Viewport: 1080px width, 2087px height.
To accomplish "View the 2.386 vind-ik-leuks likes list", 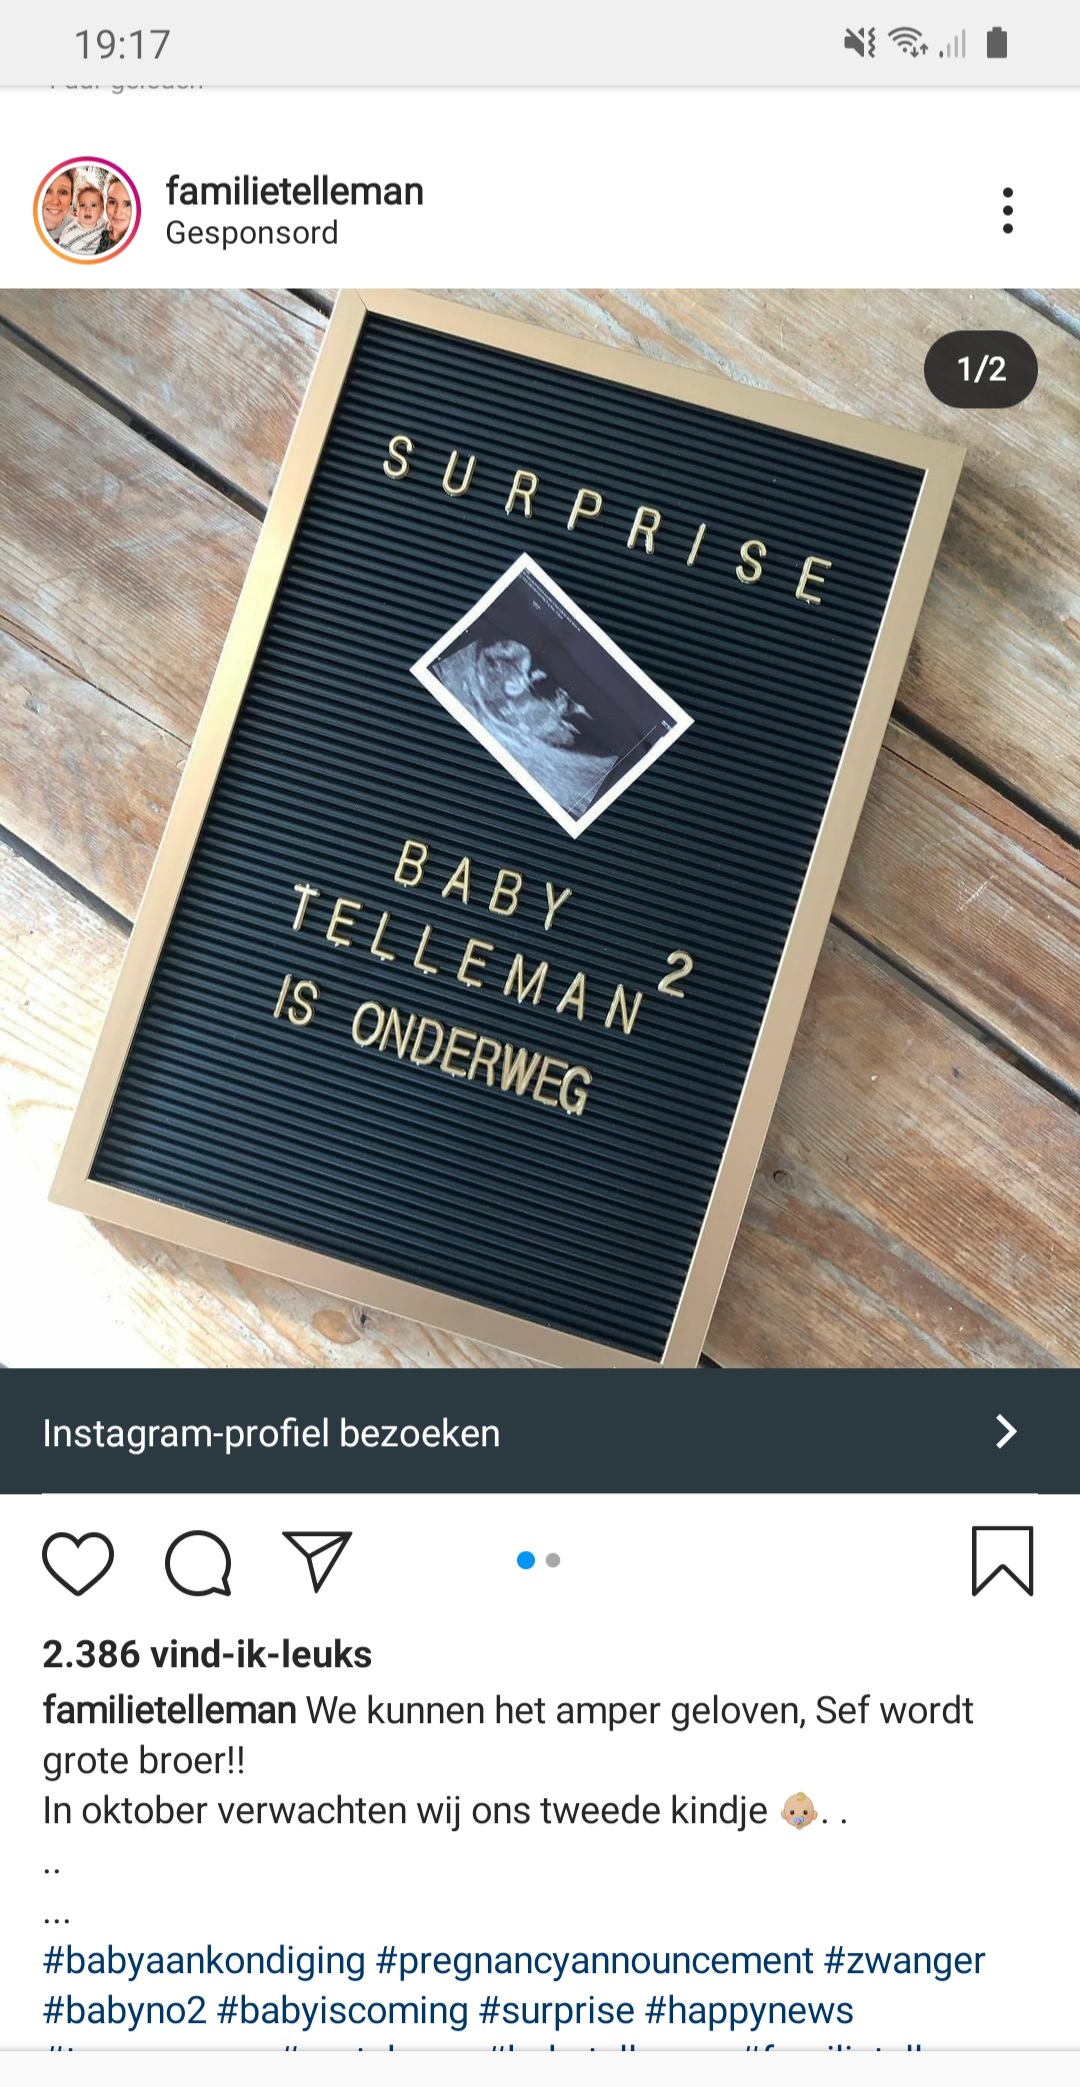I will [207, 1654].
